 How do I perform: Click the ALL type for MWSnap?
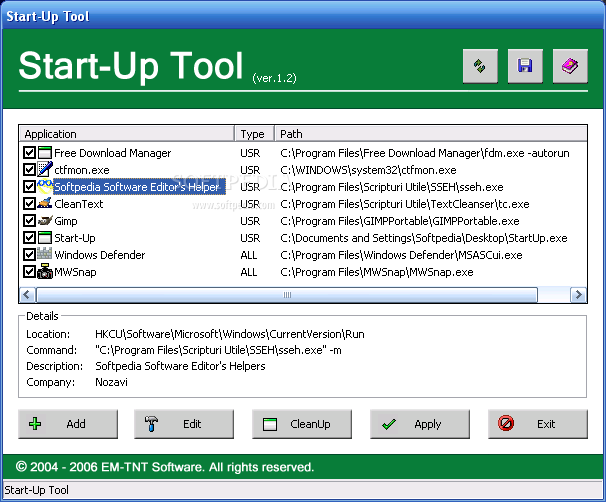(x=249, y=272)
